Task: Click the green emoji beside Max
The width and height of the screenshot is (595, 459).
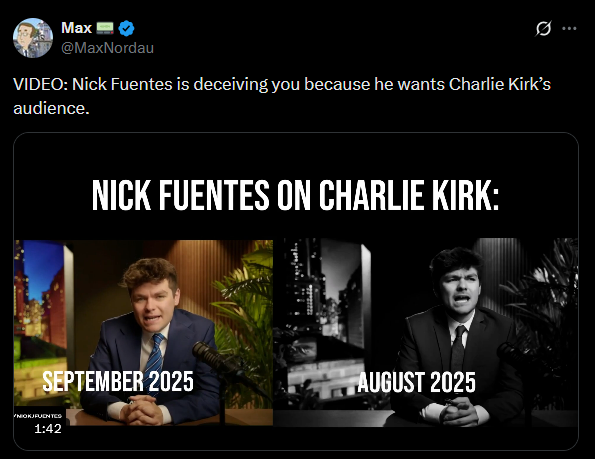Action: [105, 27]
